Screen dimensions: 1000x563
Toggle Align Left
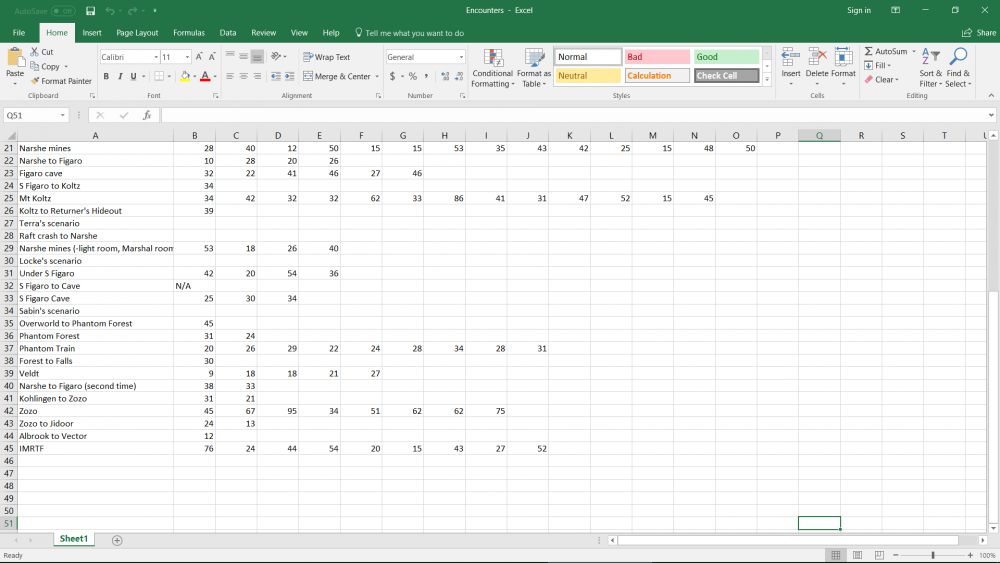[230, 76]
